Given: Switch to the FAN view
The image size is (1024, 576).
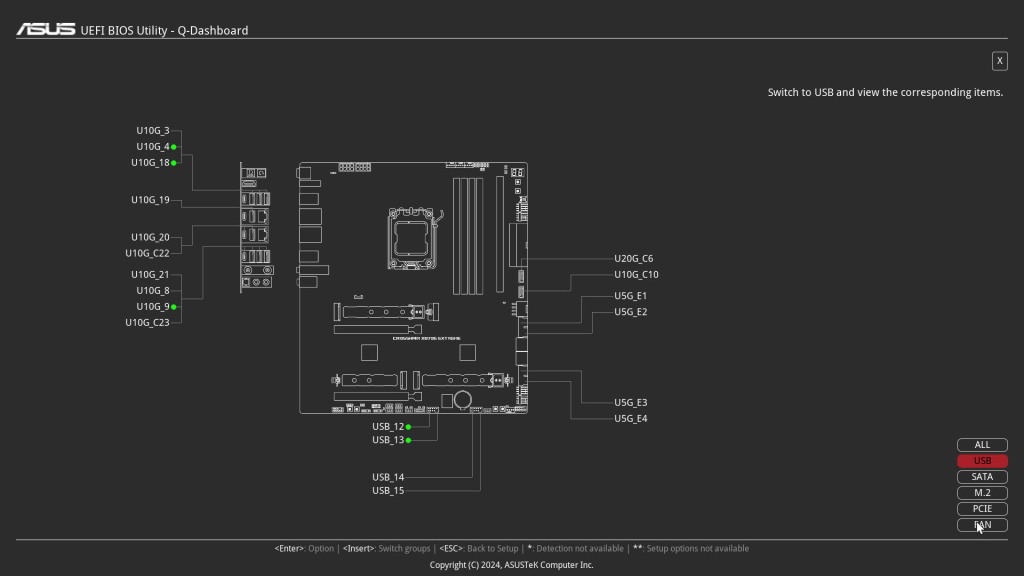Looking at the screenshot, I should 982,525.
